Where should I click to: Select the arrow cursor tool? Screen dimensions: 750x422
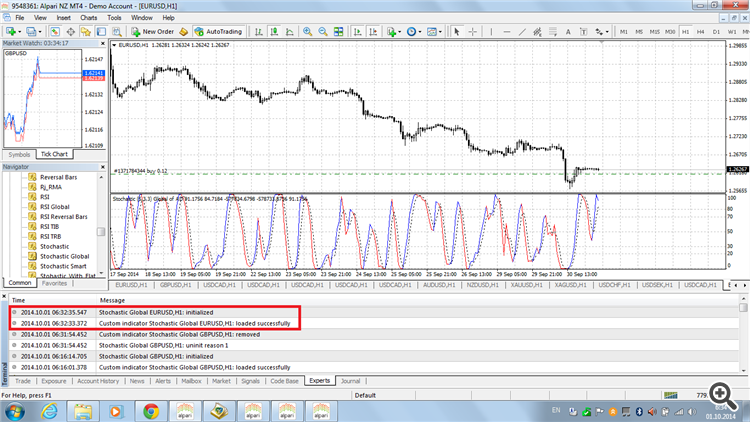457,31
